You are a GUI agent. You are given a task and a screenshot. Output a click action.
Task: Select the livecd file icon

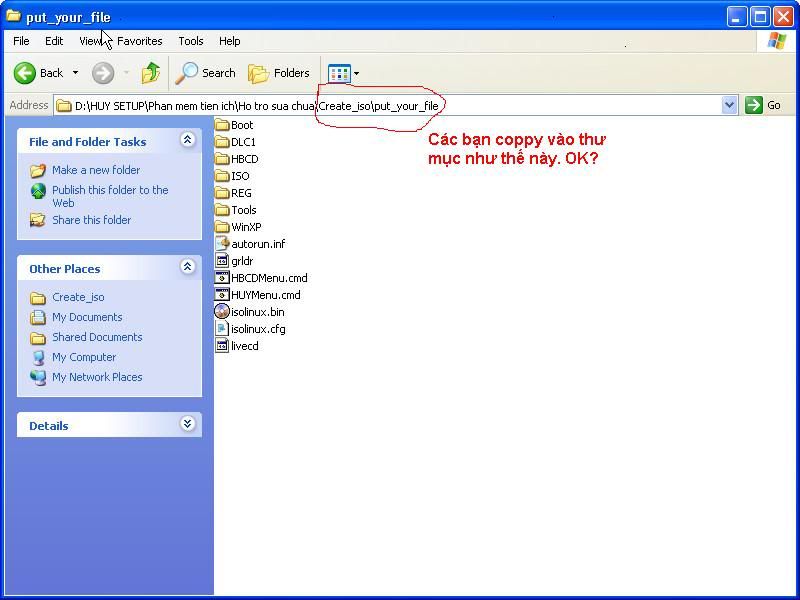pyautogui.click(x=222, y=345)
